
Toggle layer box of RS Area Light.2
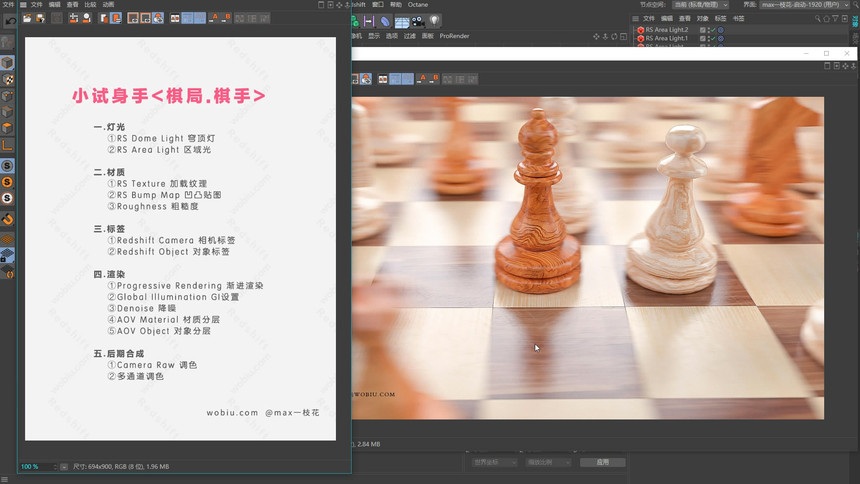(703, 30)
